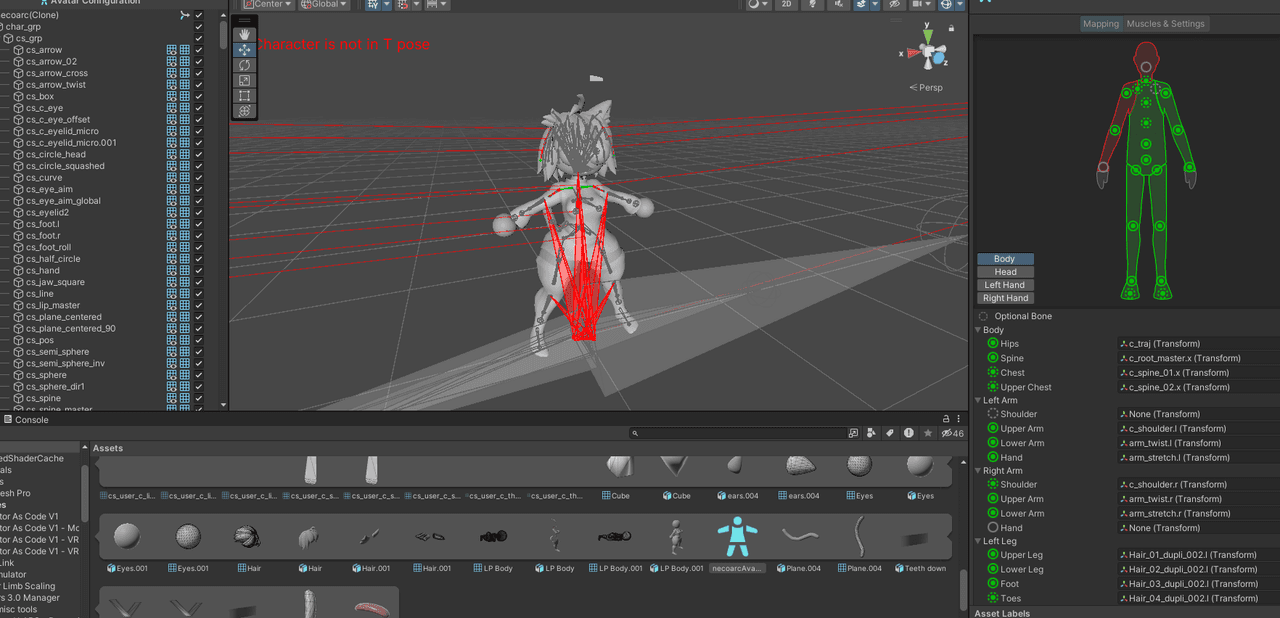Click the Project panel search field
The image size is (1280, 618).
click(x=738, y=433)
